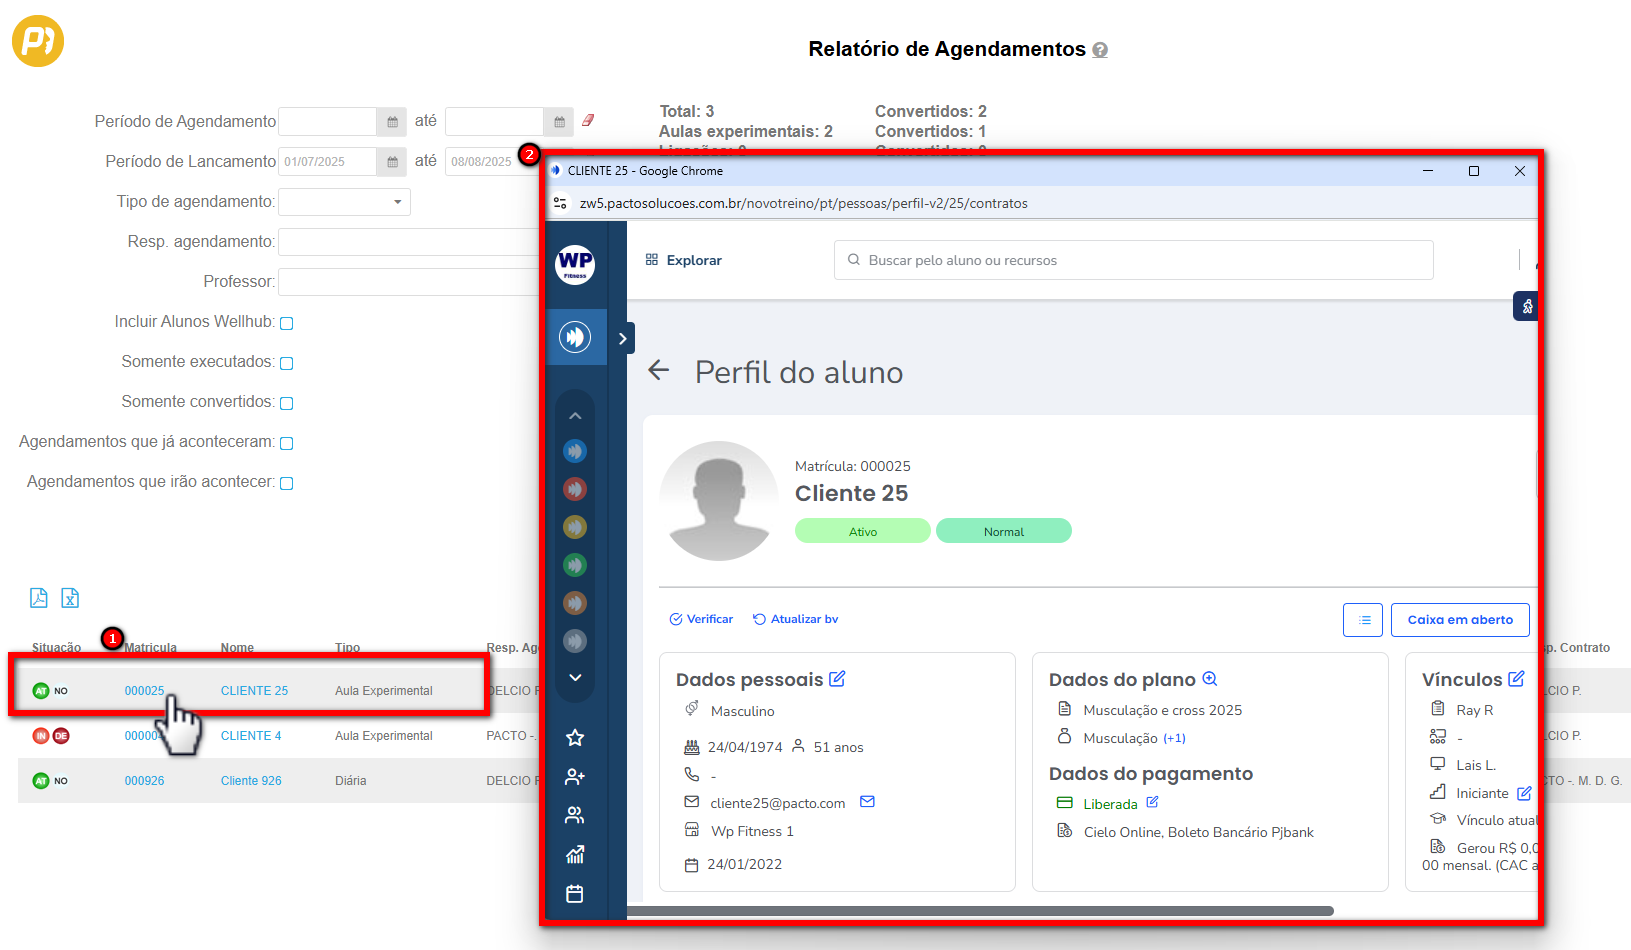
Task: Open the calendar icon in sidebar
Action: click(x=575, y=894)
